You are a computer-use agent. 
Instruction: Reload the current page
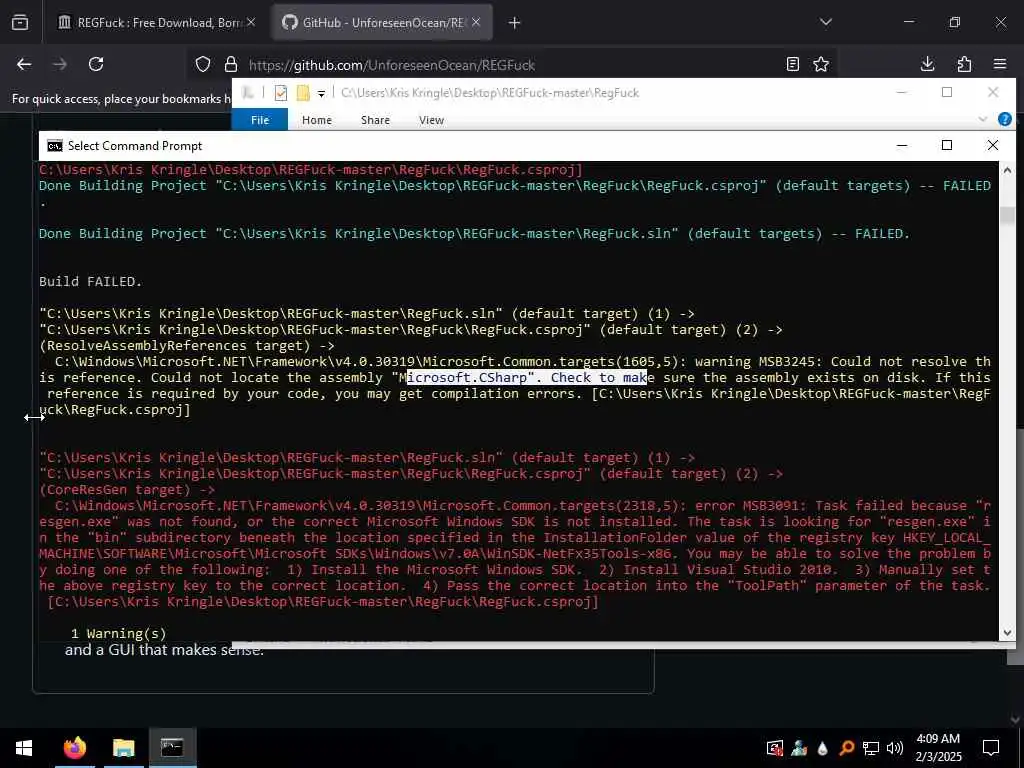96,64
